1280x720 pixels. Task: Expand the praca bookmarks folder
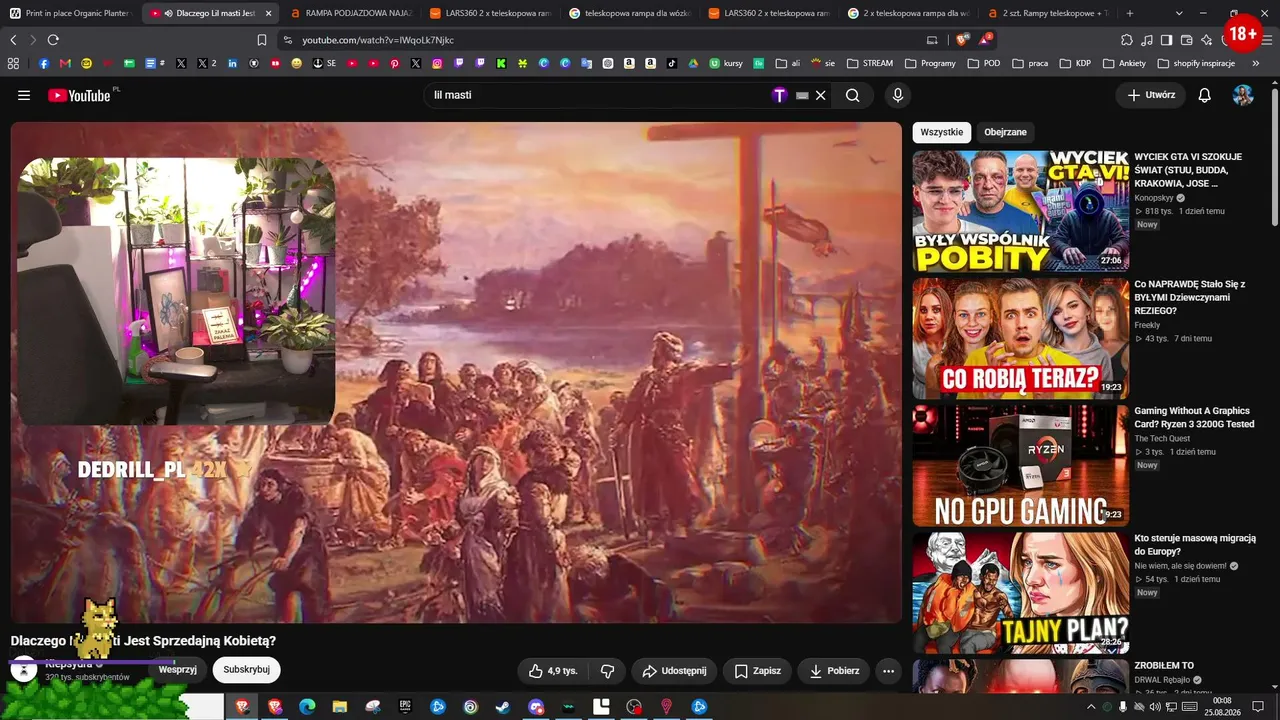click(1030, 63)
